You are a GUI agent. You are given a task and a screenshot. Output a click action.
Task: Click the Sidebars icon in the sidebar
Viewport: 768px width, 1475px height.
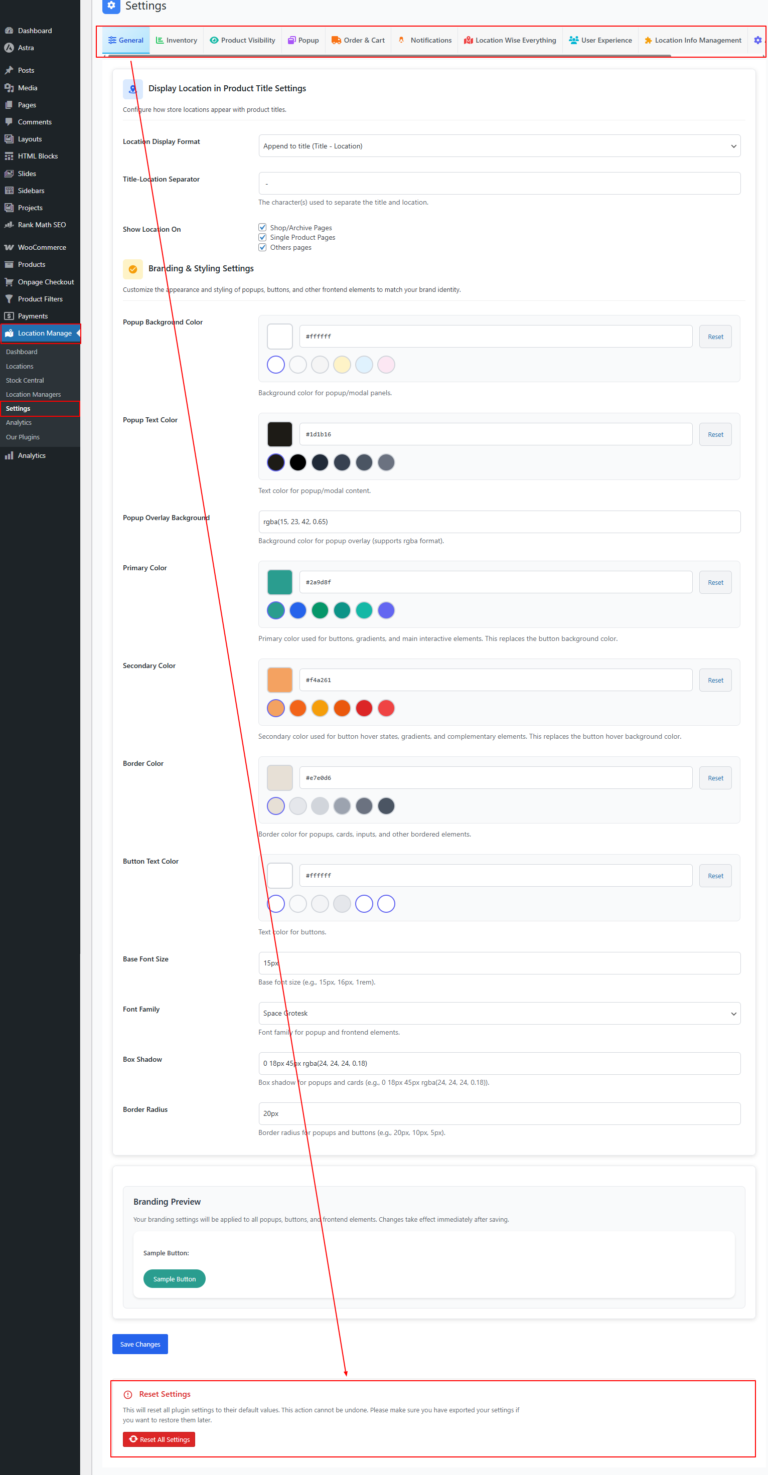point(9,190)
